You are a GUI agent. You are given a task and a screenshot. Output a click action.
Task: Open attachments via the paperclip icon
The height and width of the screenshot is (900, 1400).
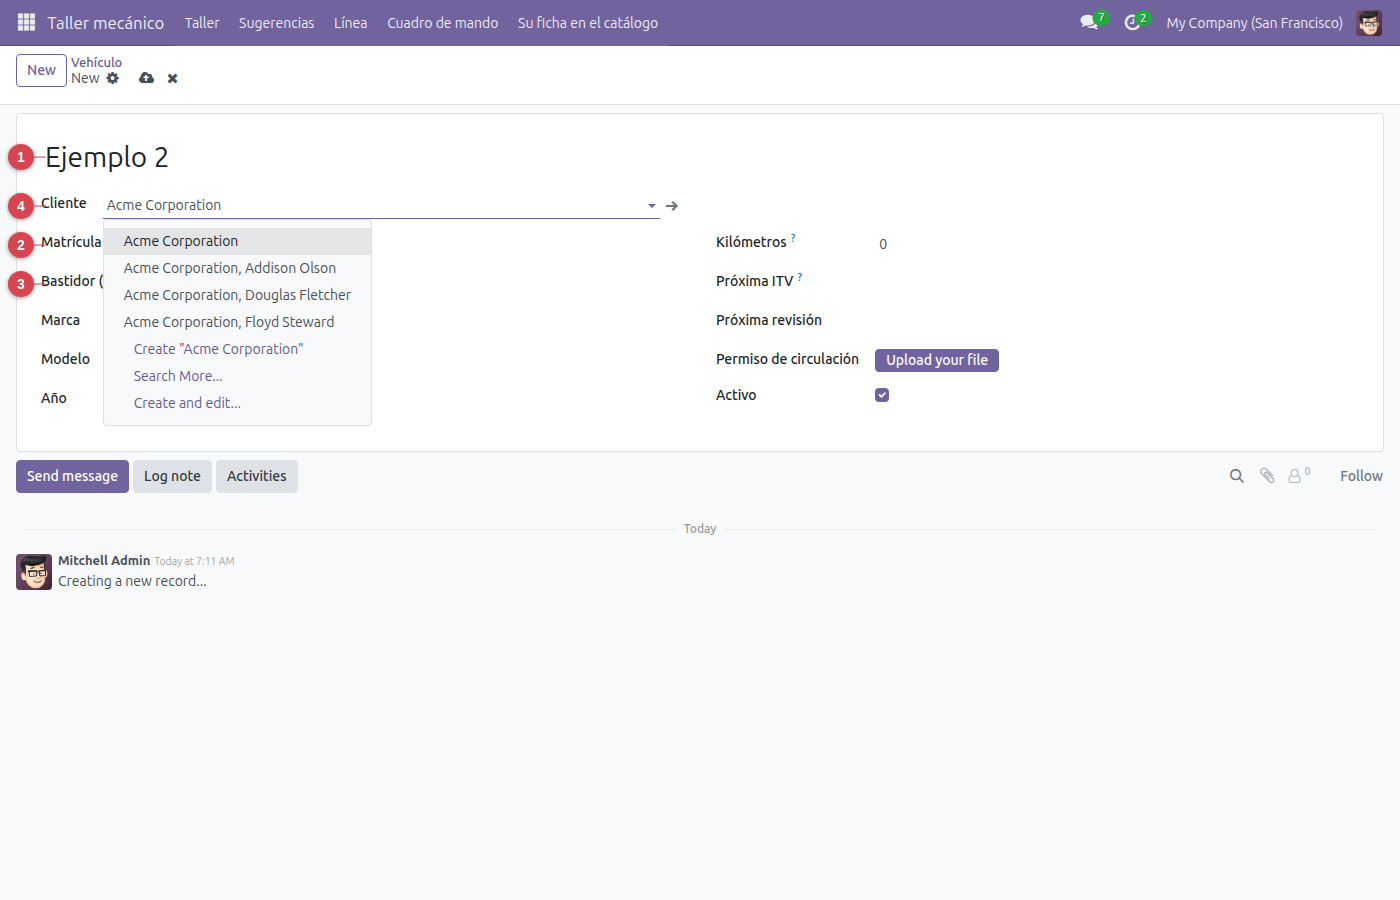[x=1267, y=476]
